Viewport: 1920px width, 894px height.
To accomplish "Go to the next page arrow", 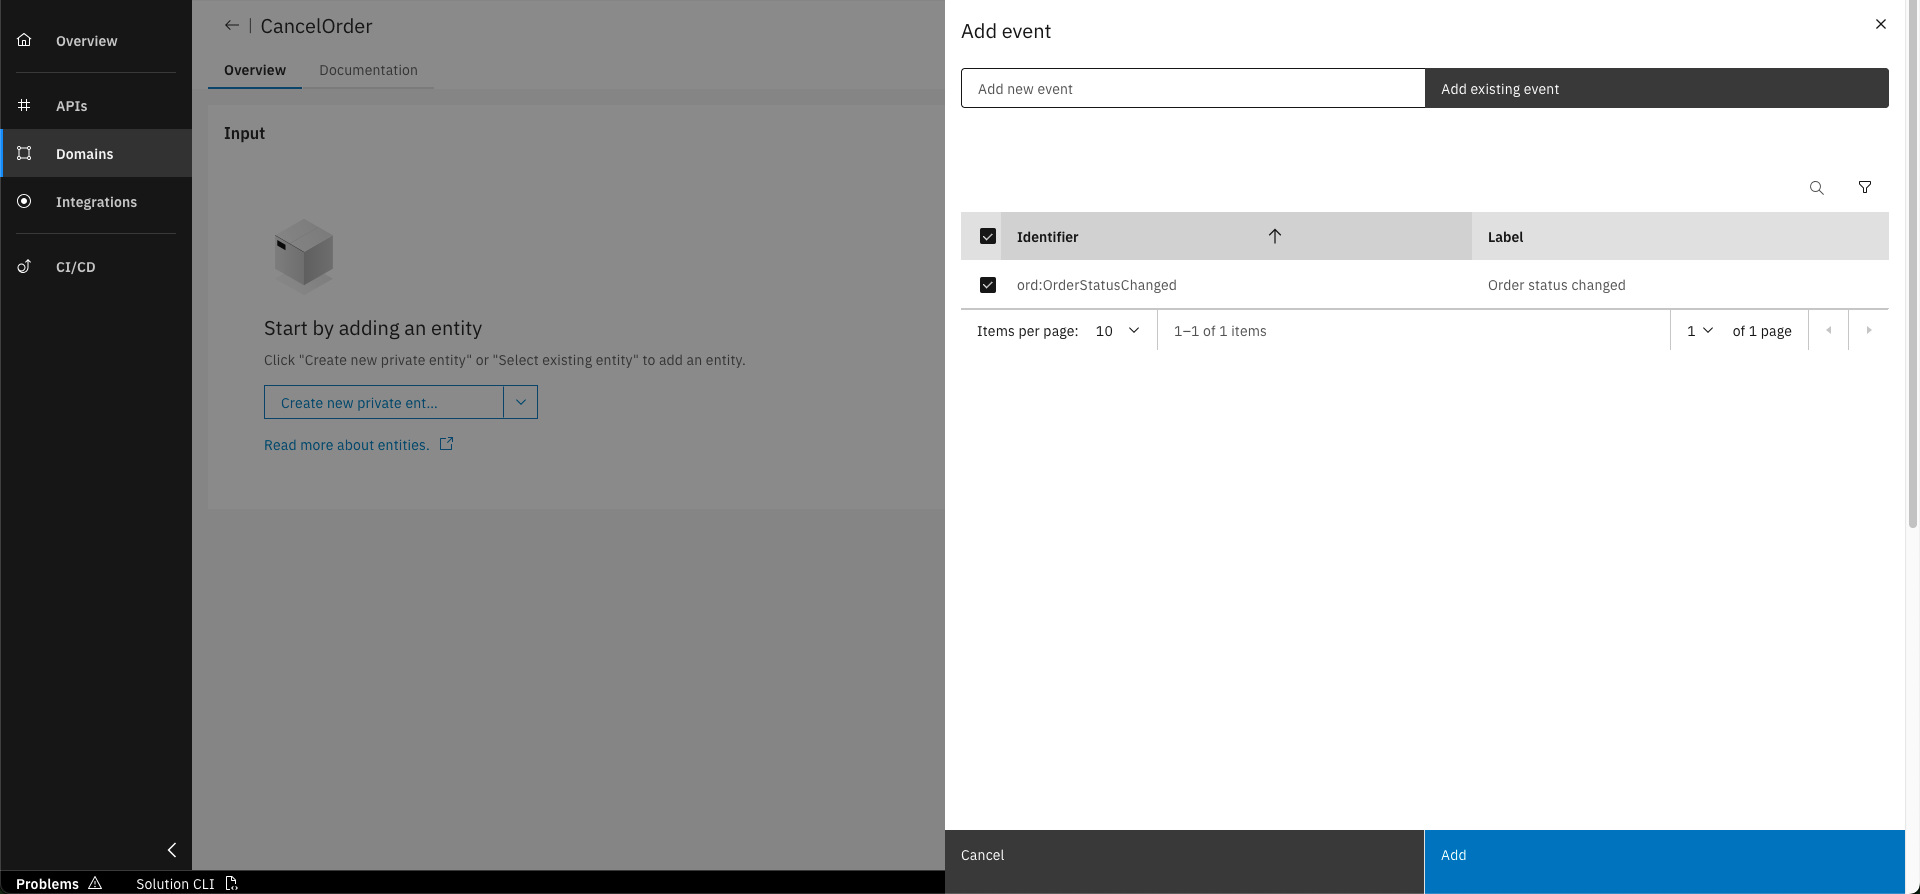I will pos(1869,330).
